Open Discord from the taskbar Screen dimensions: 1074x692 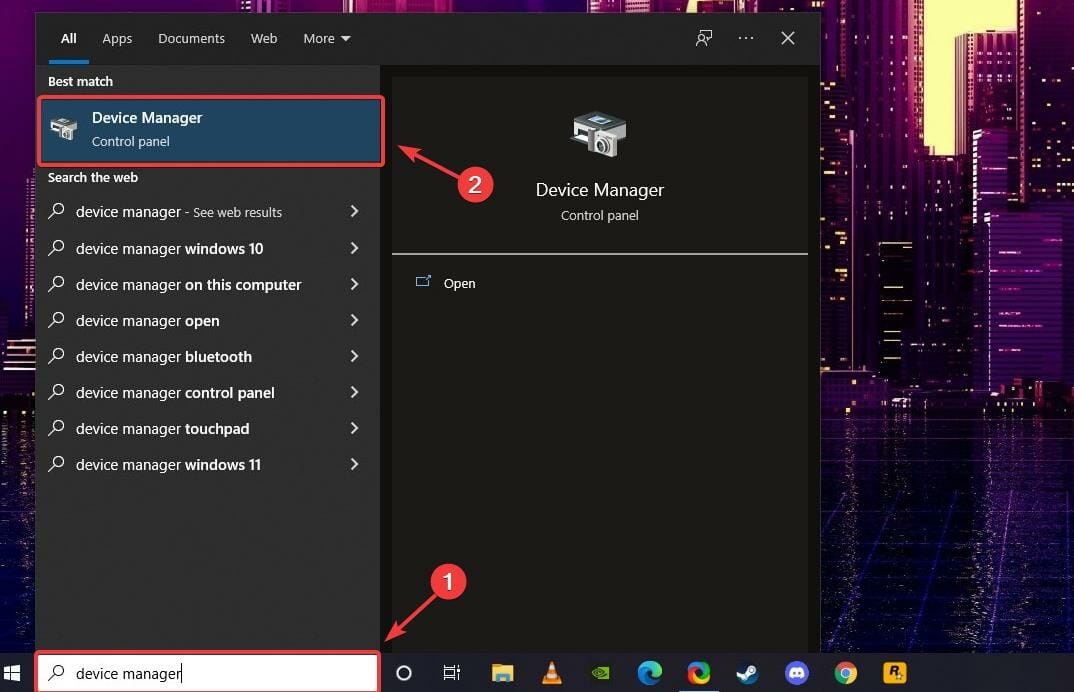796,673
